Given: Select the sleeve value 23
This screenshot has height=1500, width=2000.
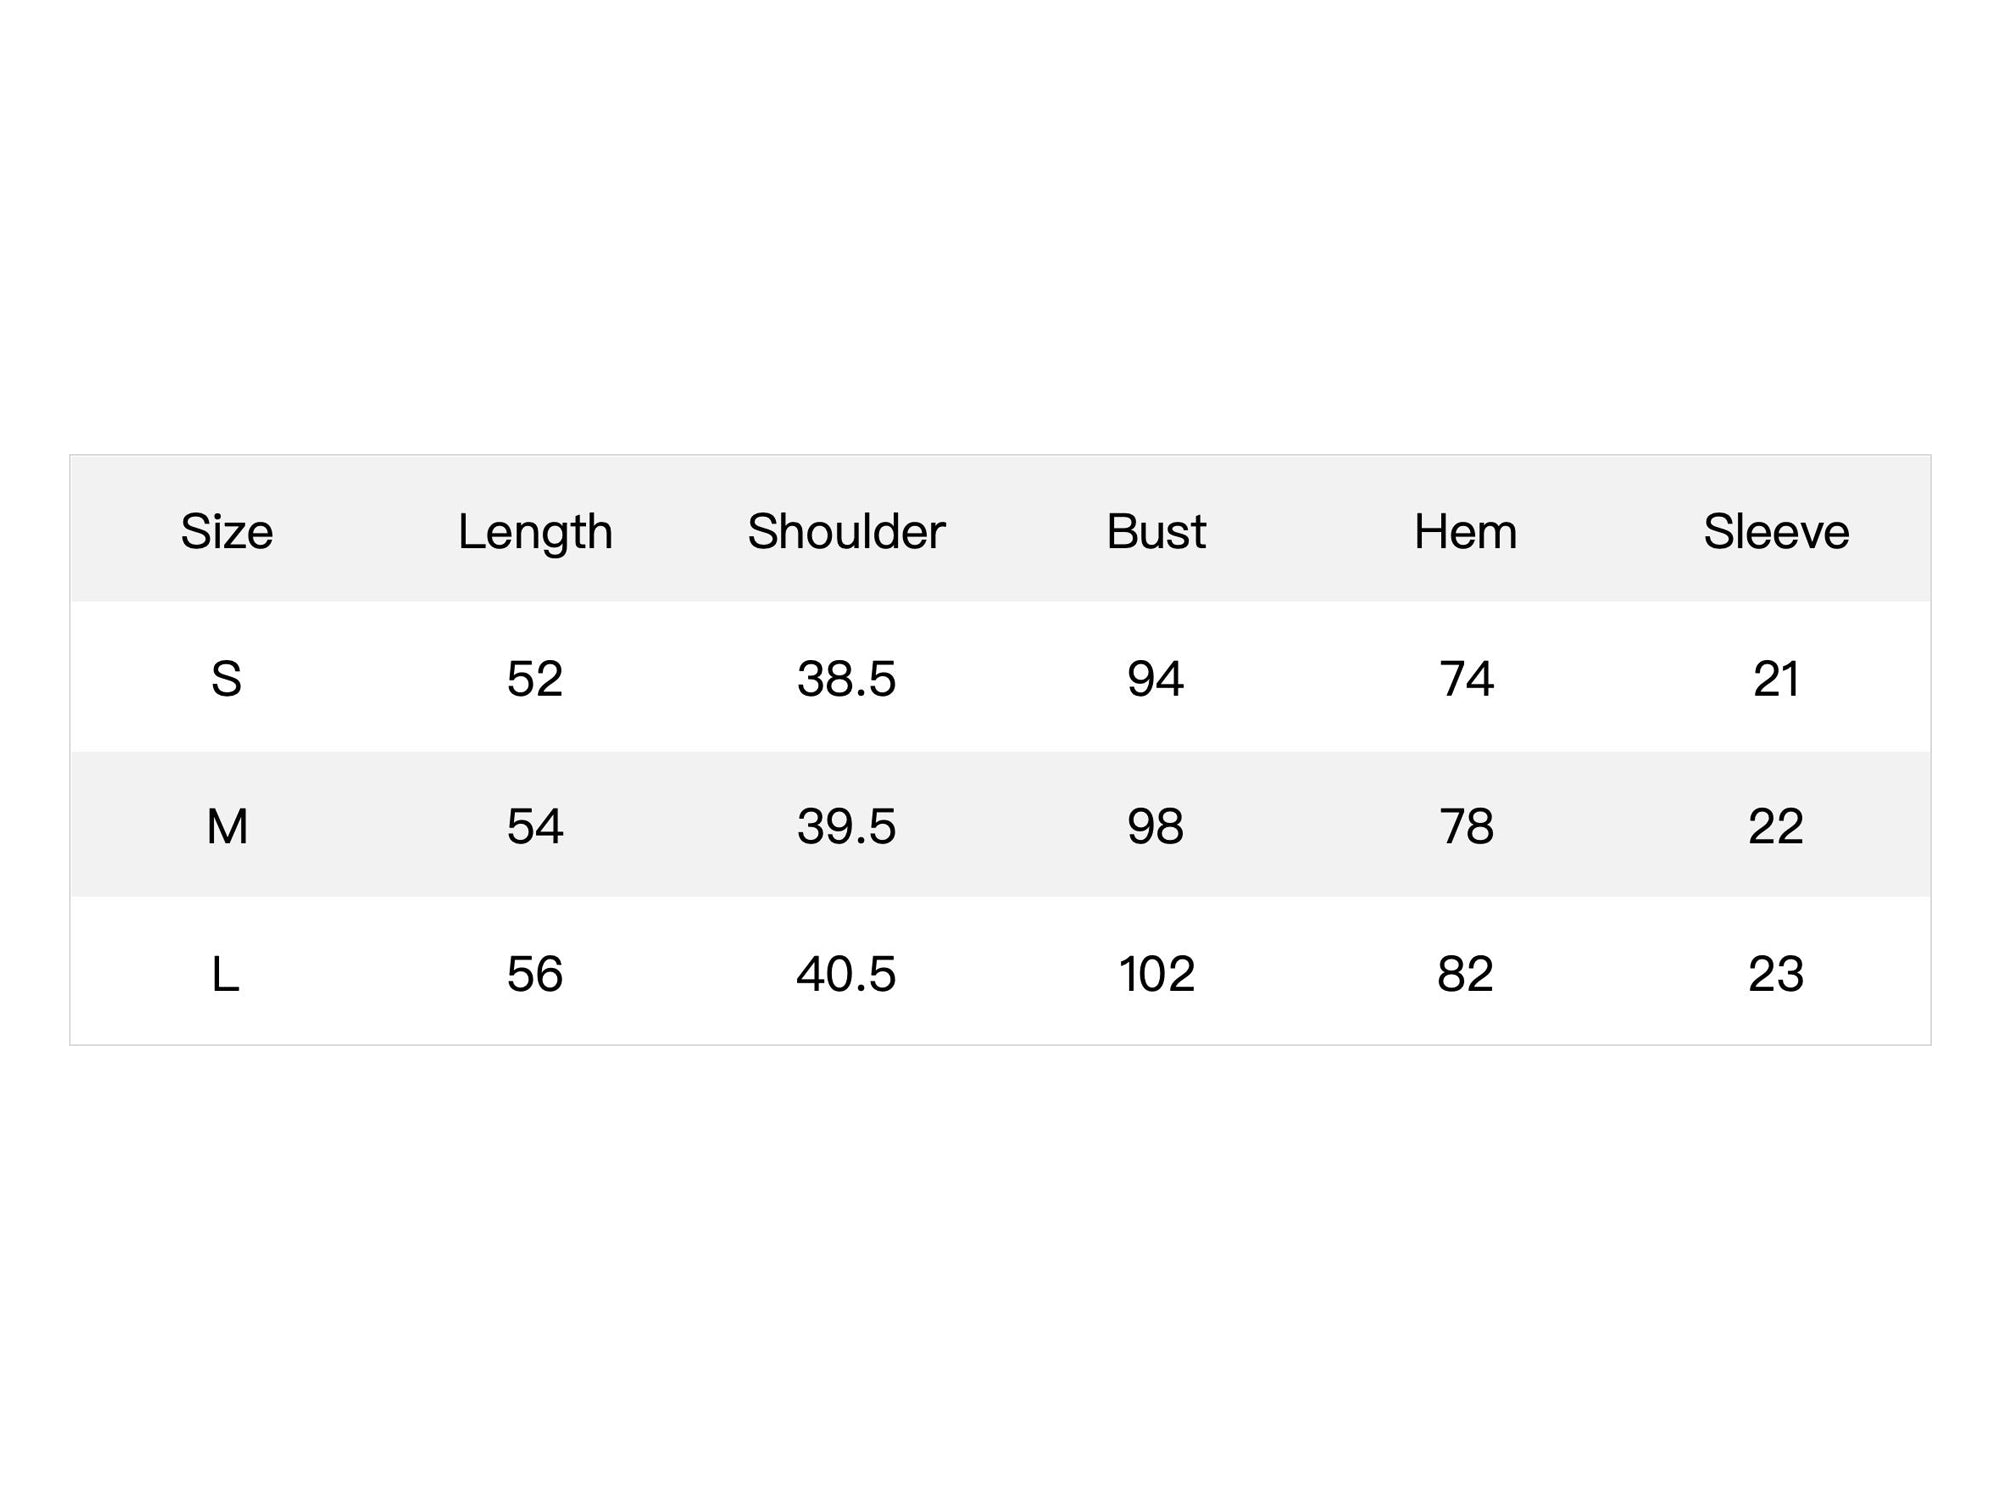Looking at the screenshot, I should click(x=1776, y=974).
